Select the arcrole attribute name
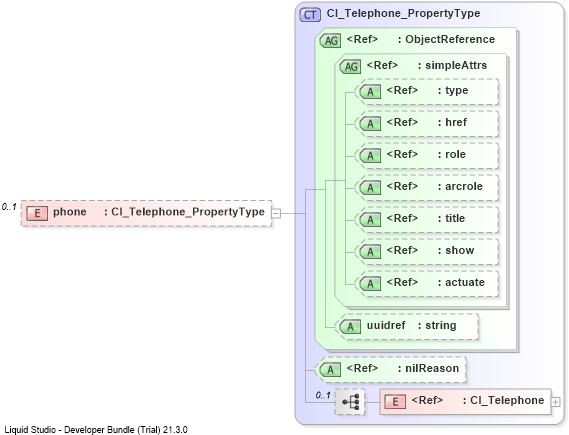The height and width of the screenshot is (435, 569). point(464,186)
